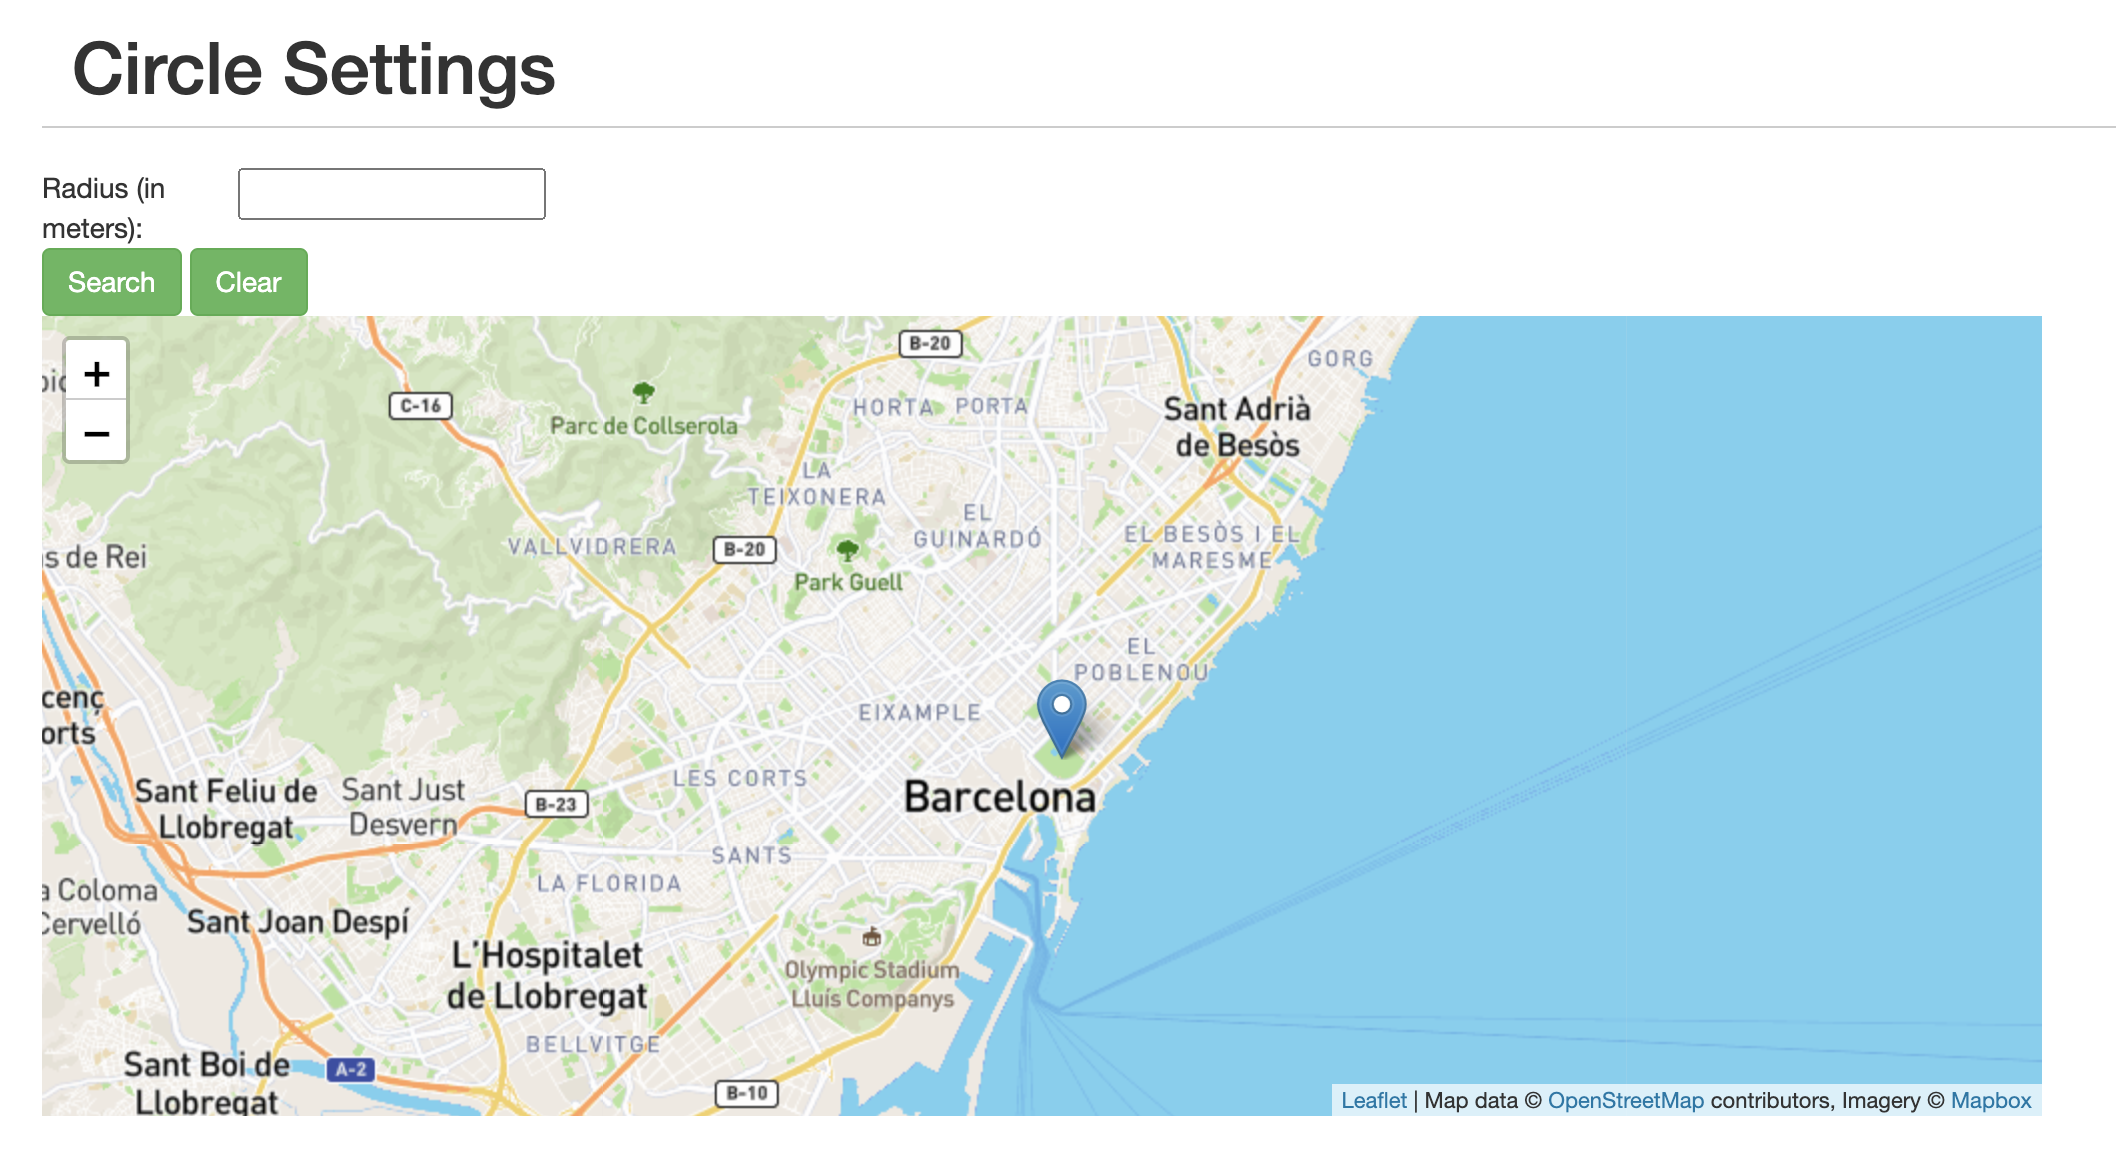2116x1154 pixels.
Task: Click the Parc de Collserola tree icon
Action: coord(644,392)
